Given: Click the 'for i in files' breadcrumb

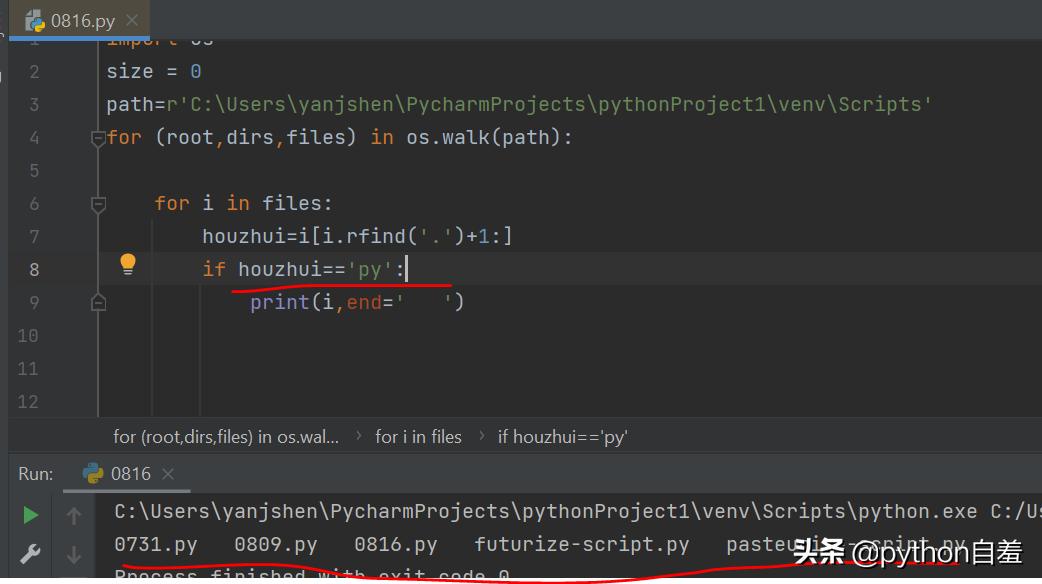Looking at the screenshot, I should point(418,437).
